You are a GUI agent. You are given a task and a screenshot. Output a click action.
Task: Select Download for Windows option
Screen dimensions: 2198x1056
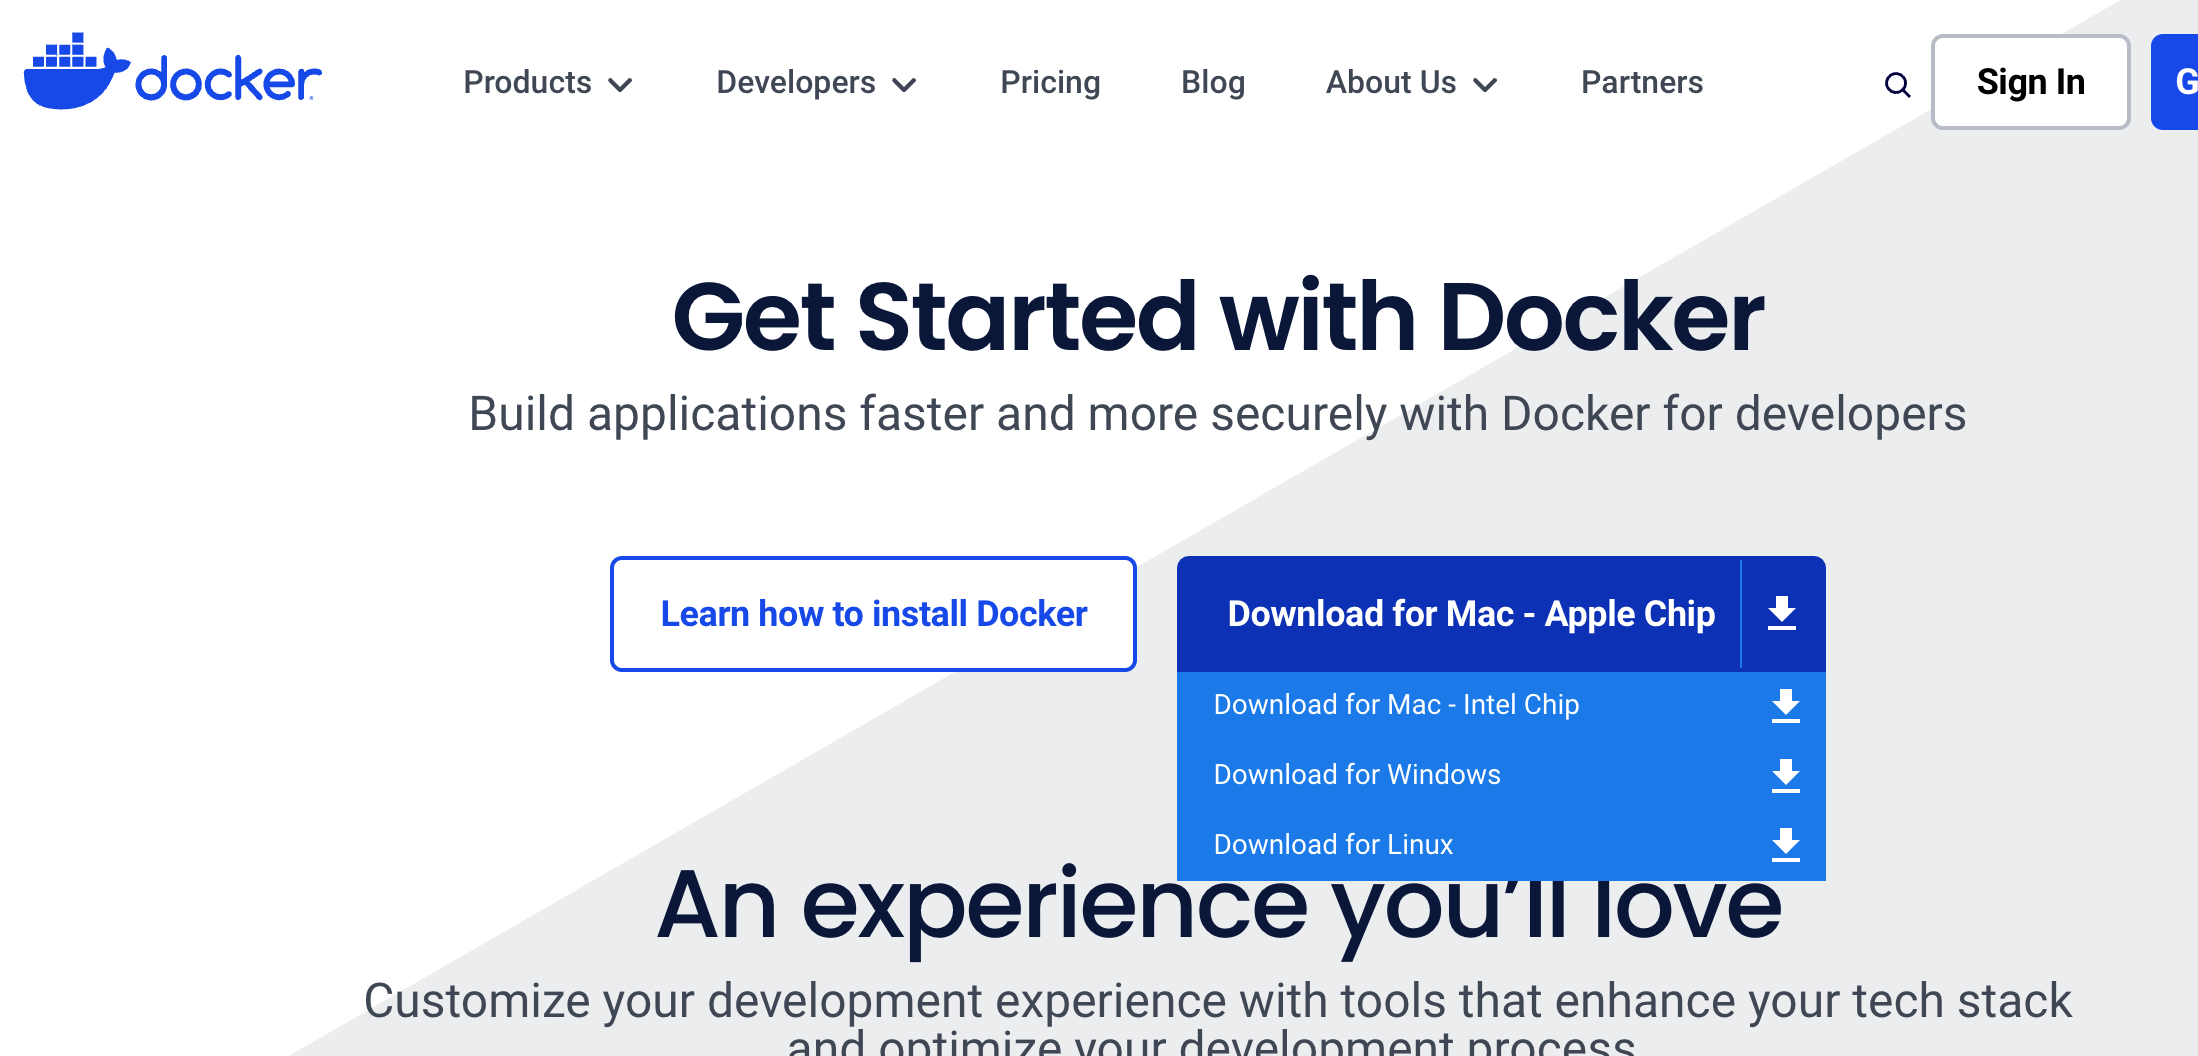pos(1501,775)
